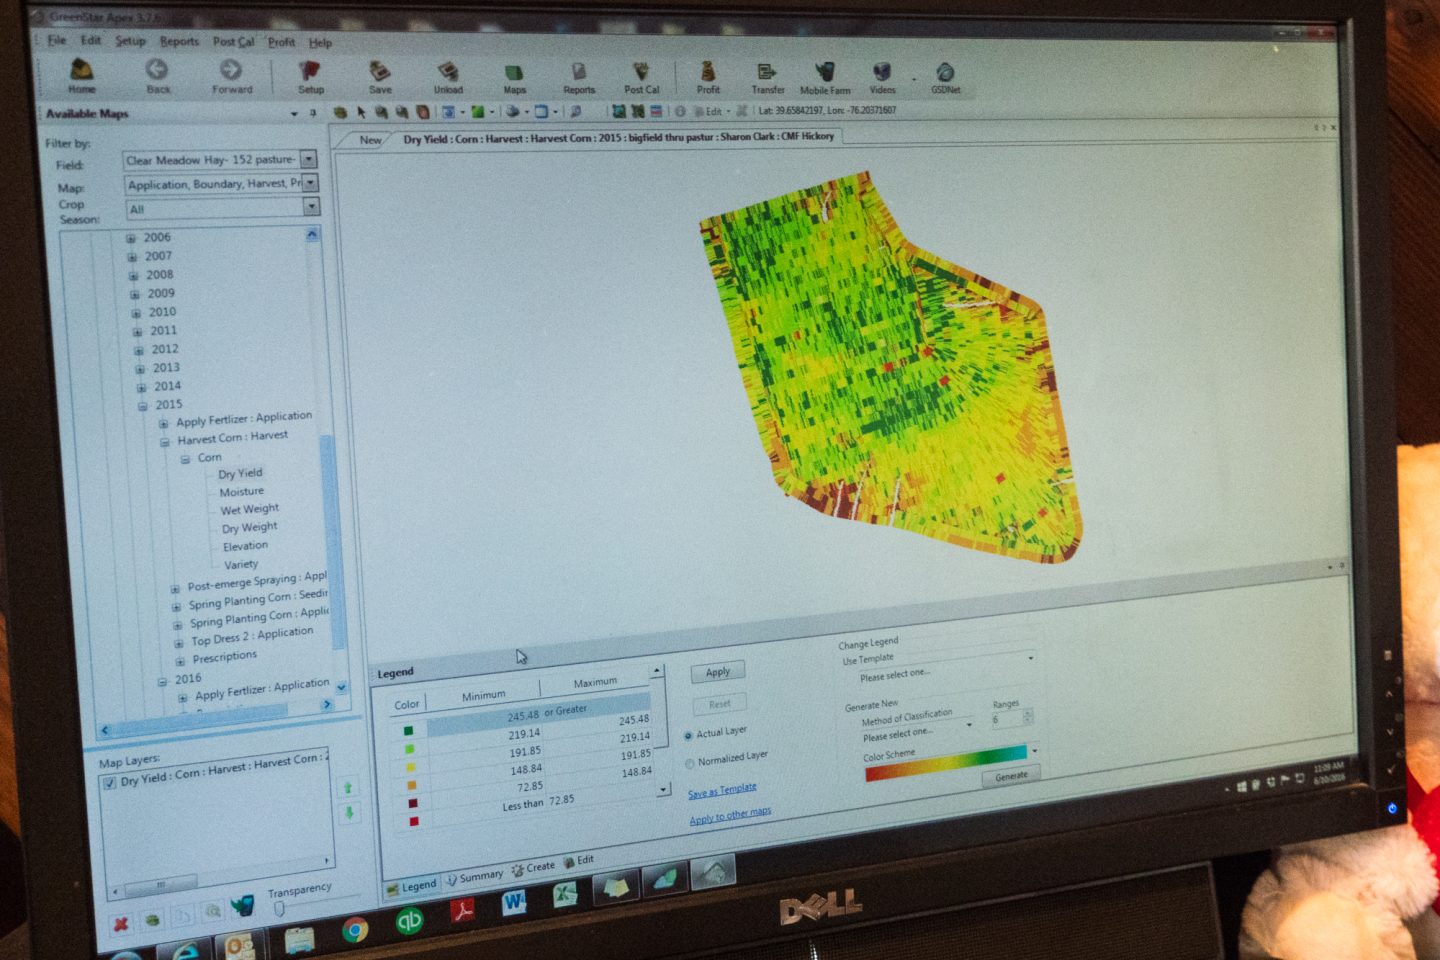Click the Save icon in the toolbar
The image size is (1440, 960).
tap(379, 75)
